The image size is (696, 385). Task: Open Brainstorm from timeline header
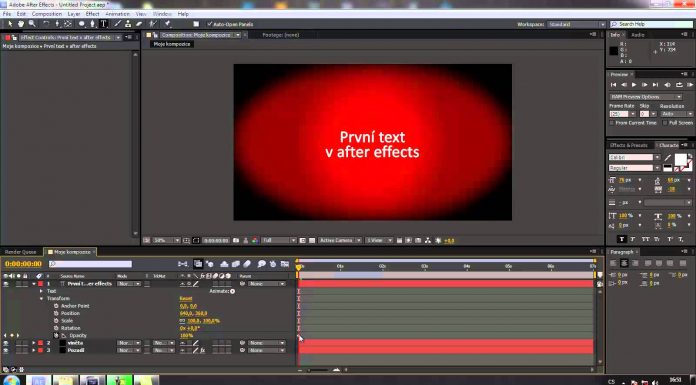click(x=261, y=264)
